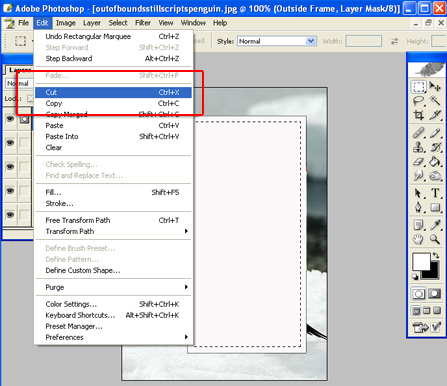Switch to Standard Screen Mode

coord(416,311)
